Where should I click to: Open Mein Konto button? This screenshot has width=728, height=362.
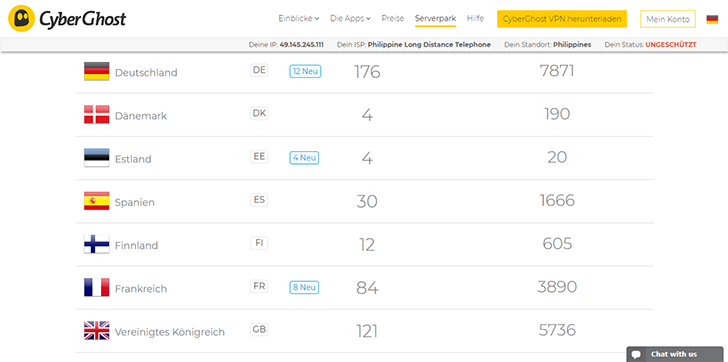[668, 19]
